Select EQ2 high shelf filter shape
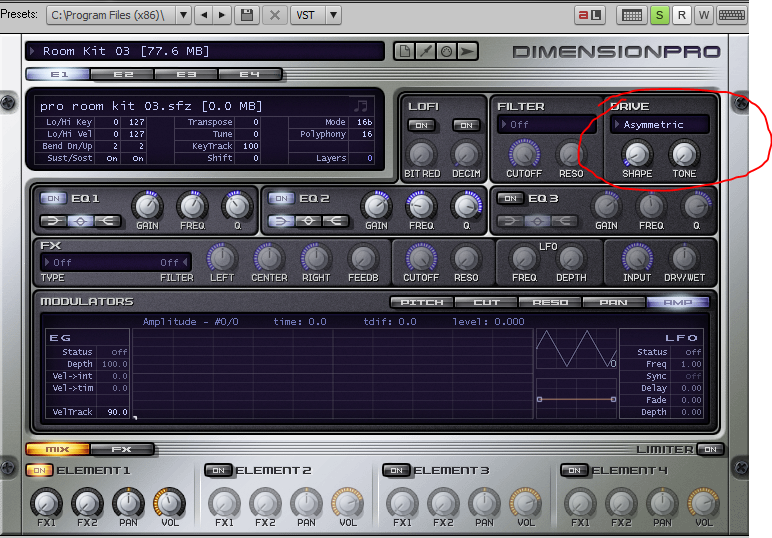Image resolution: width=772 pixels, height=538 pixels. tap(335, 221)
